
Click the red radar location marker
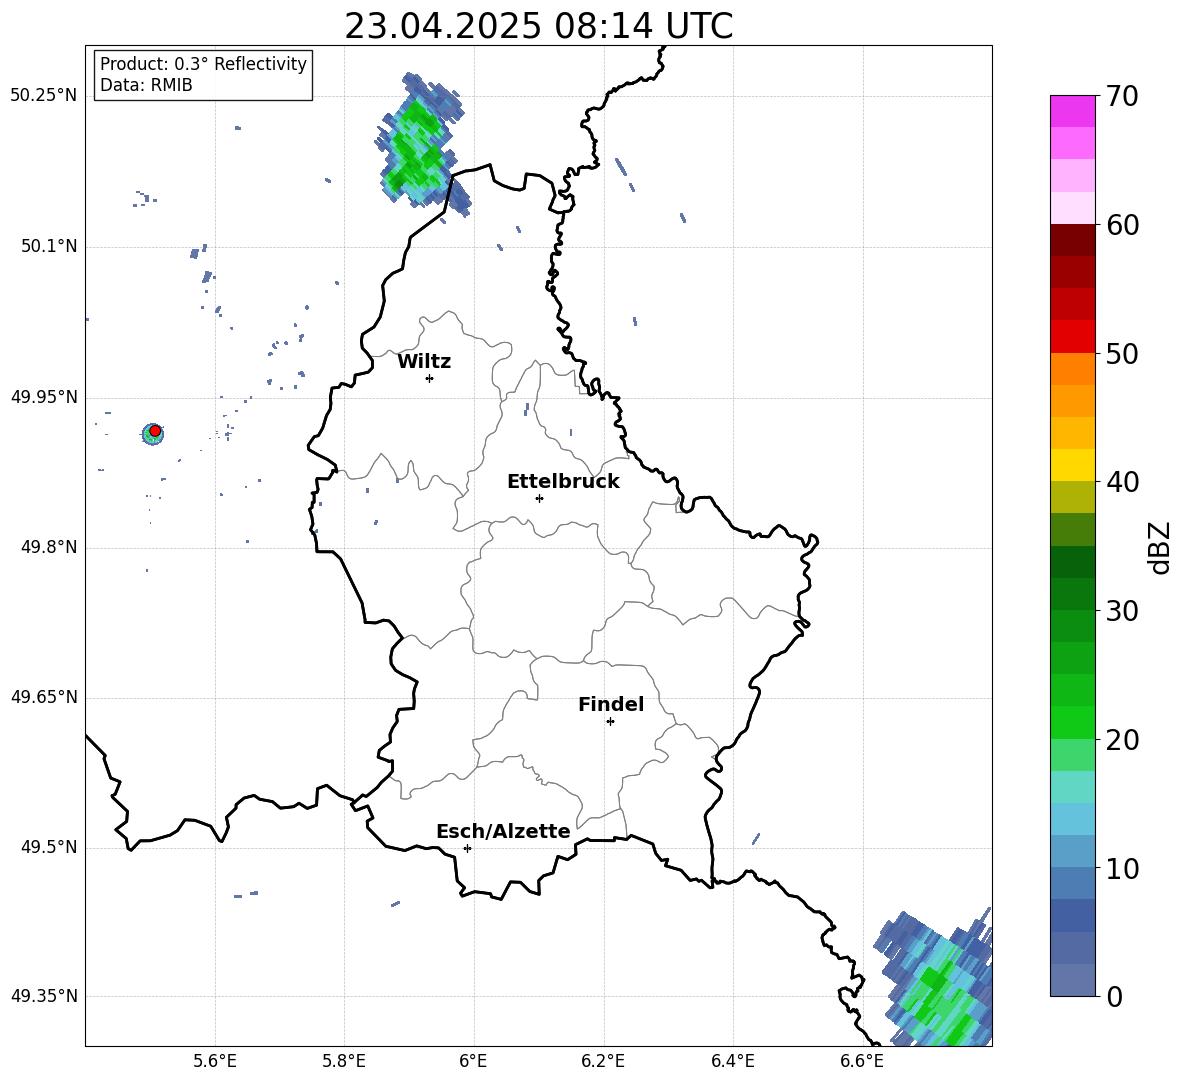pyautogui.click(x=155, y=431)
